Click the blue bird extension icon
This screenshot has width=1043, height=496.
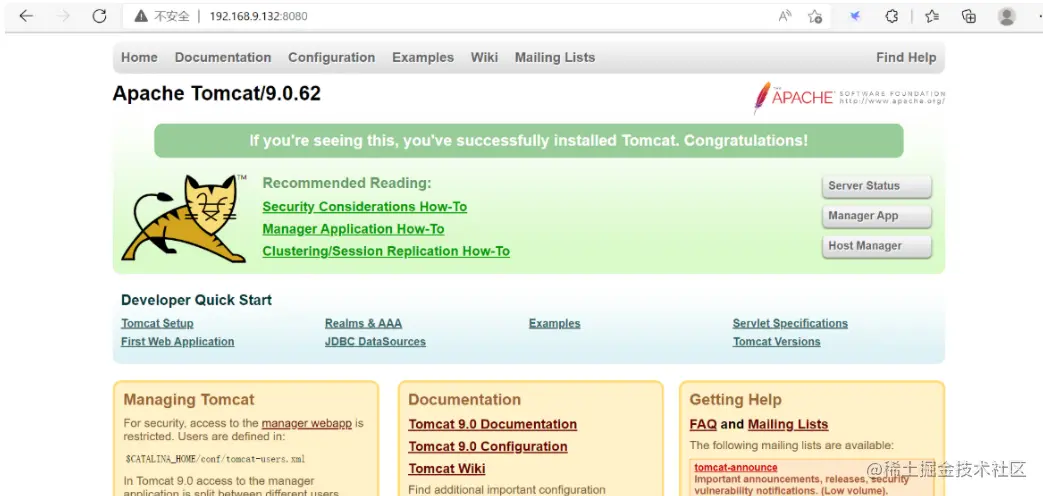coord(855,17)
